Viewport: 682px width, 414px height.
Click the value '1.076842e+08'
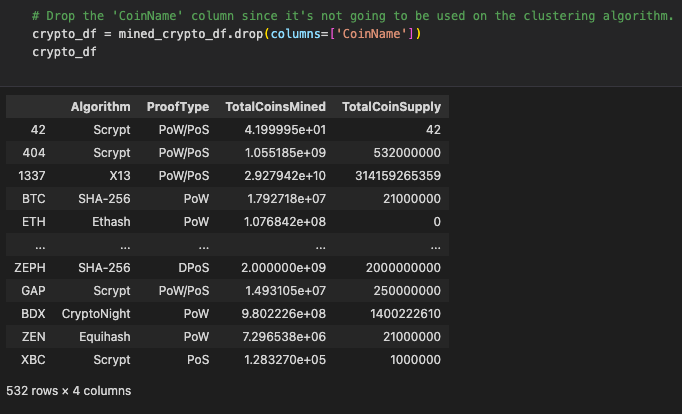(x=285, y=222)
